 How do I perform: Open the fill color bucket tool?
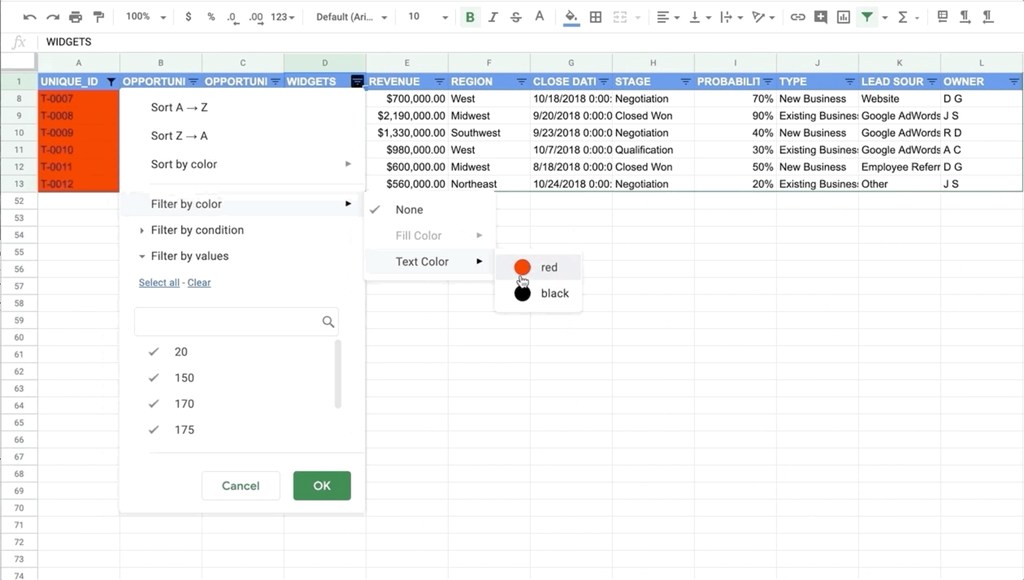571,17
